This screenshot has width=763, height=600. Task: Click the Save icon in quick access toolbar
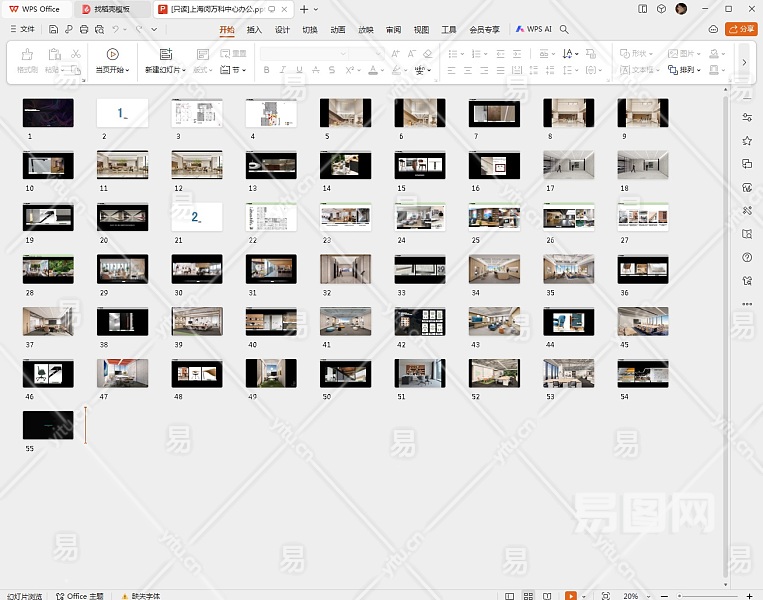click(53, 30)
